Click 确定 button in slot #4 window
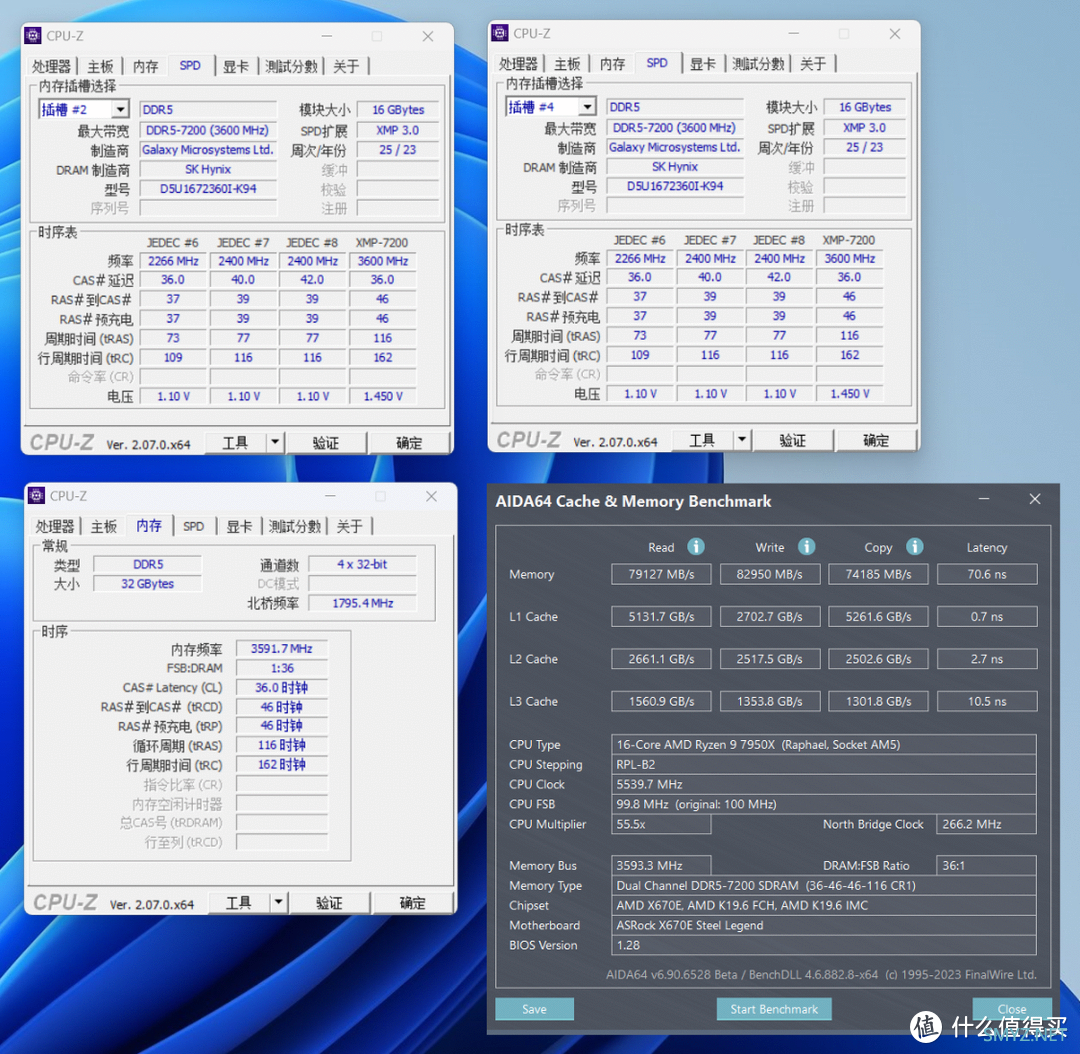 pos(876,440)
